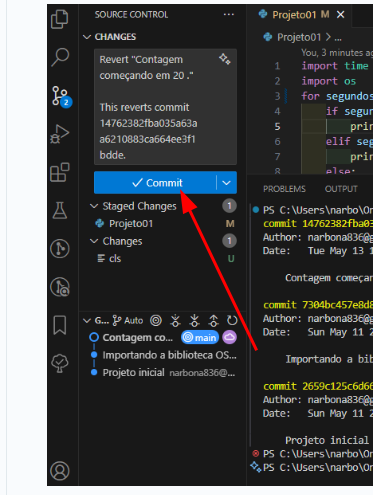Select commit 'Contagem co...' in Graph

coord(138,338)
